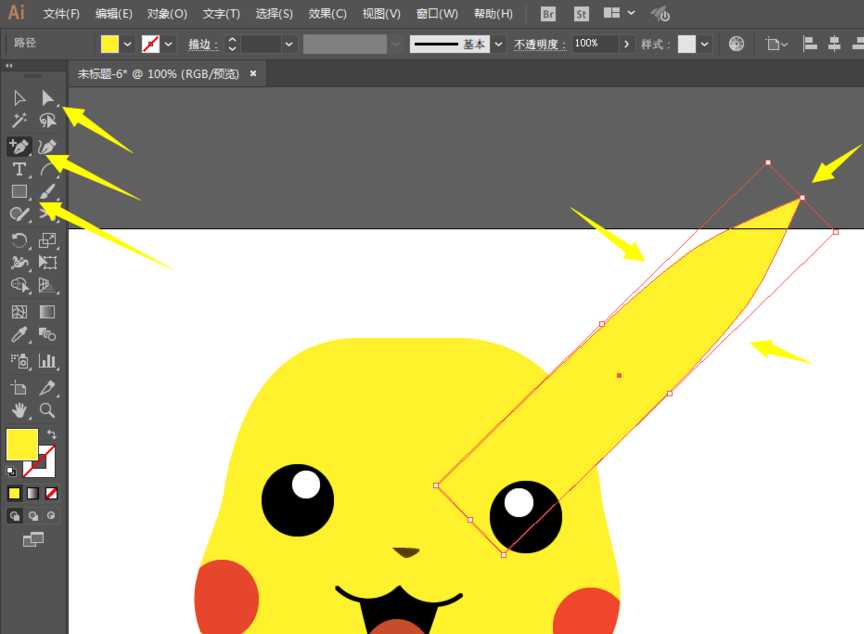Expand the stroke profile 基本 dropdown
Screen dimensions: 864x634
pyautogui.click(x=498, y=44)
